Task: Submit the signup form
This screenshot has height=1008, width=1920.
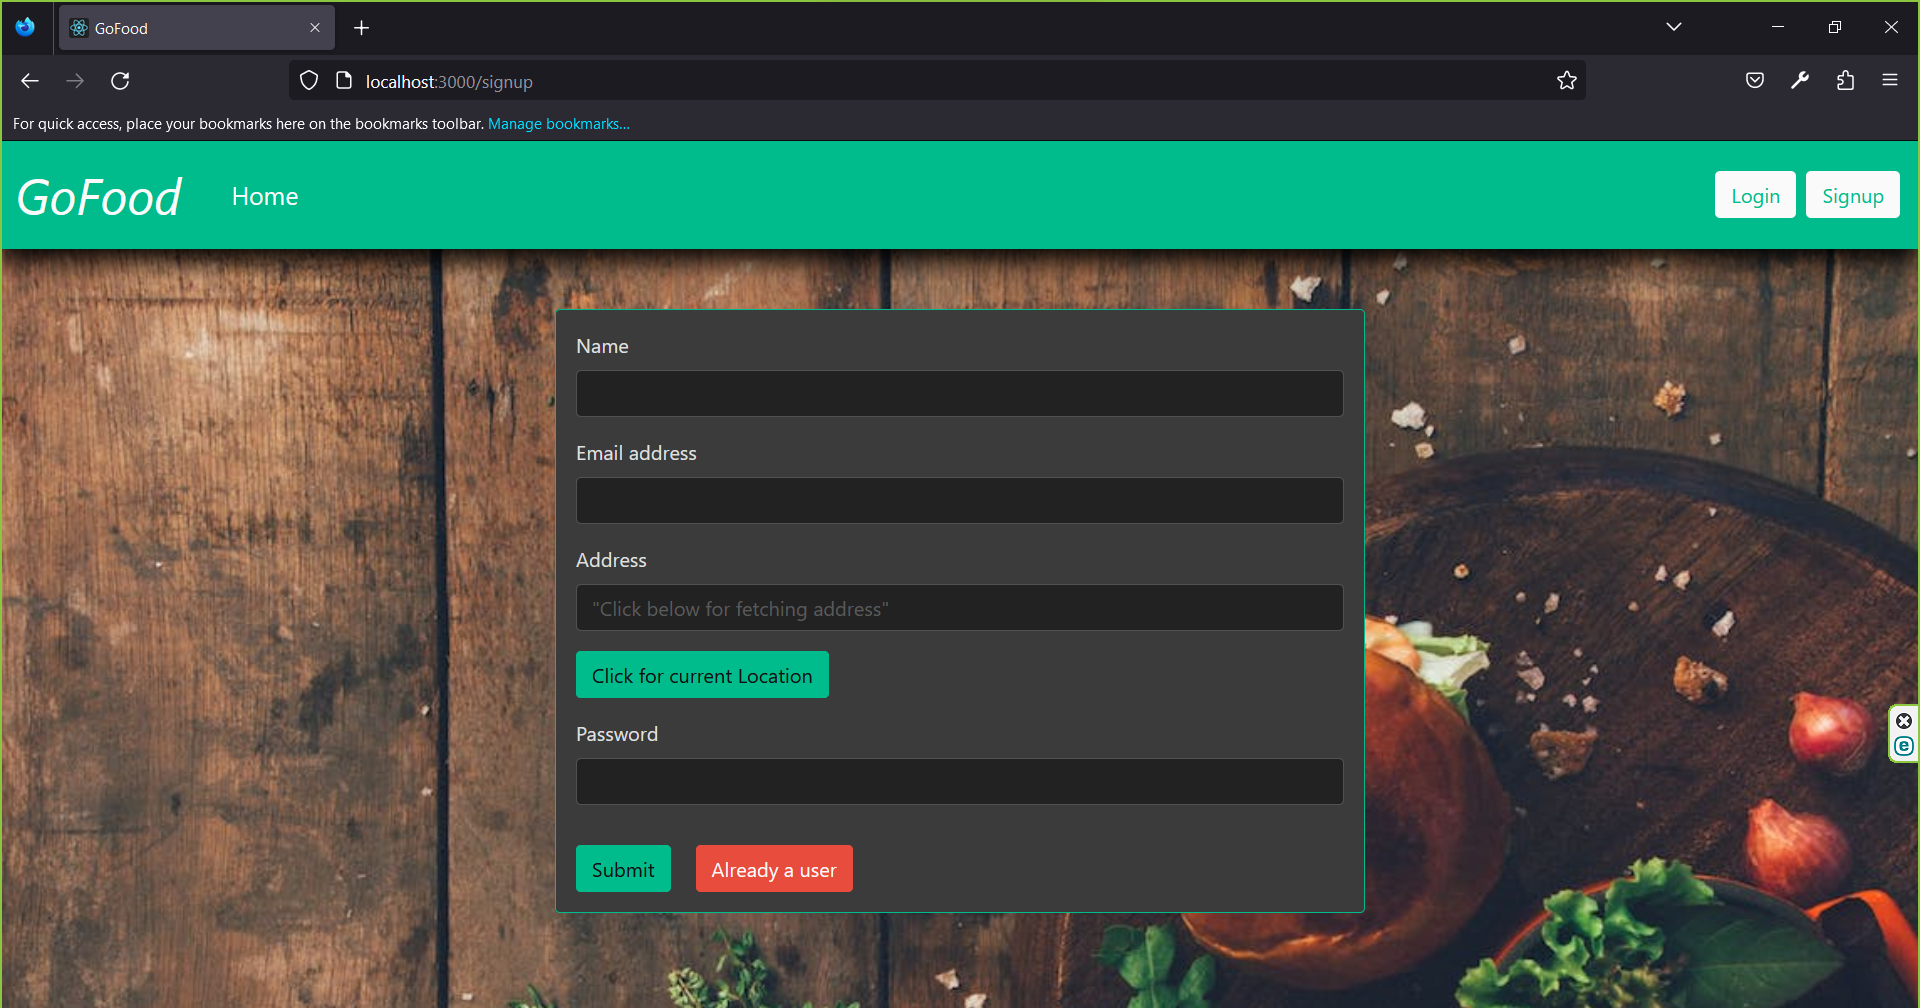Action: (x=623, y=868)
